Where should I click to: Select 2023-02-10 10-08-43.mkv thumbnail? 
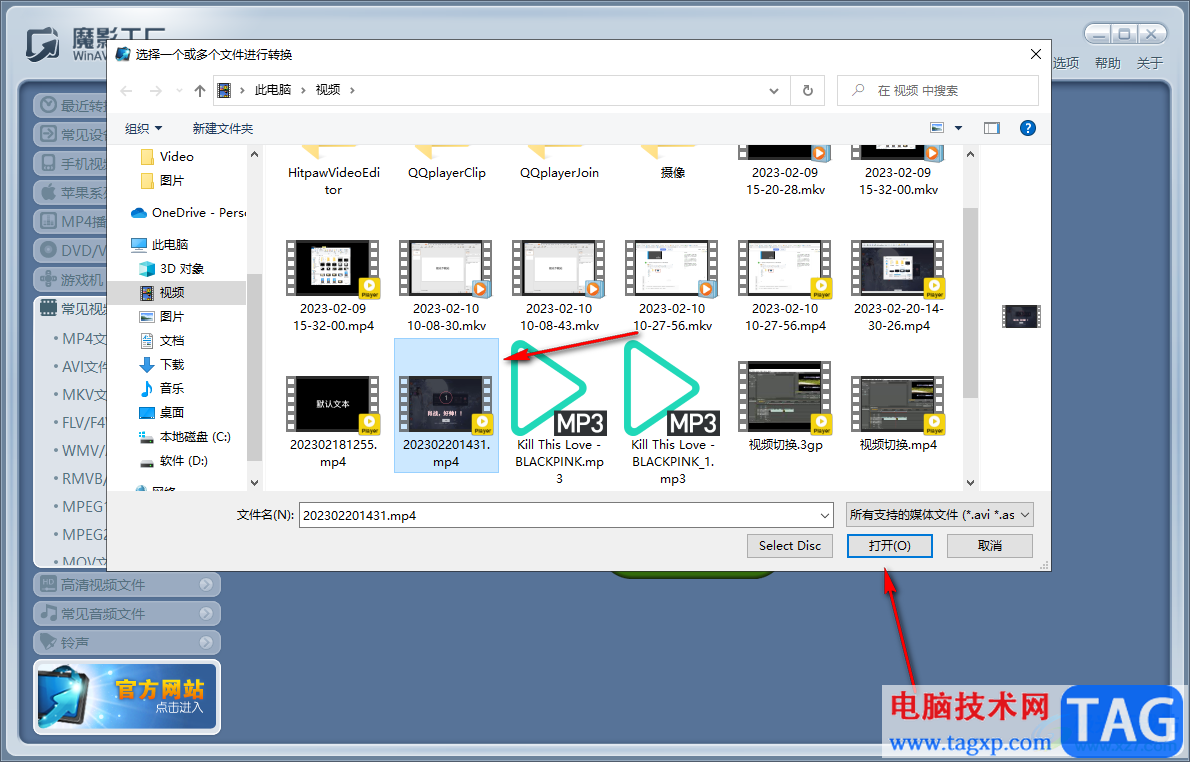click(559, 269)
